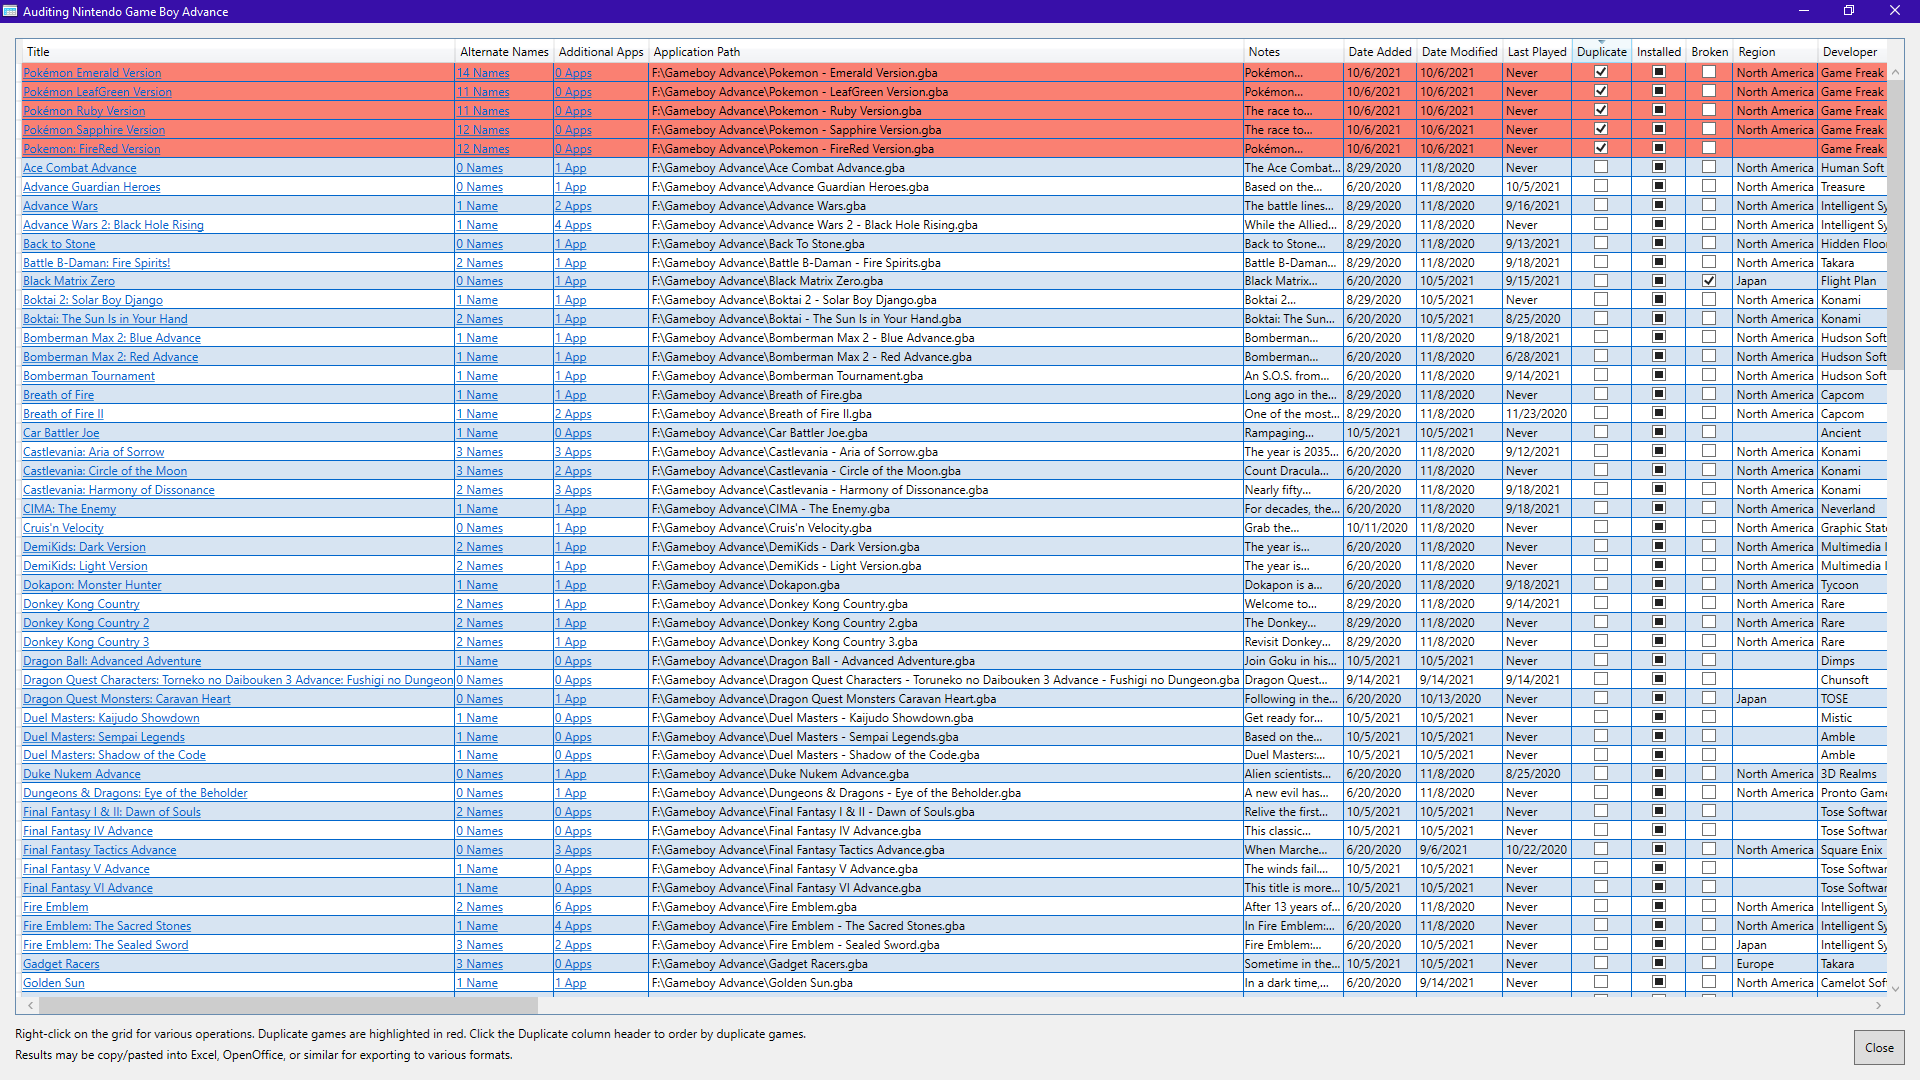Toggle Duplicate checkbox for Pokémon: FireRed Version
Viewport: 1920px width, 1080px height.
click(1601, 148)
